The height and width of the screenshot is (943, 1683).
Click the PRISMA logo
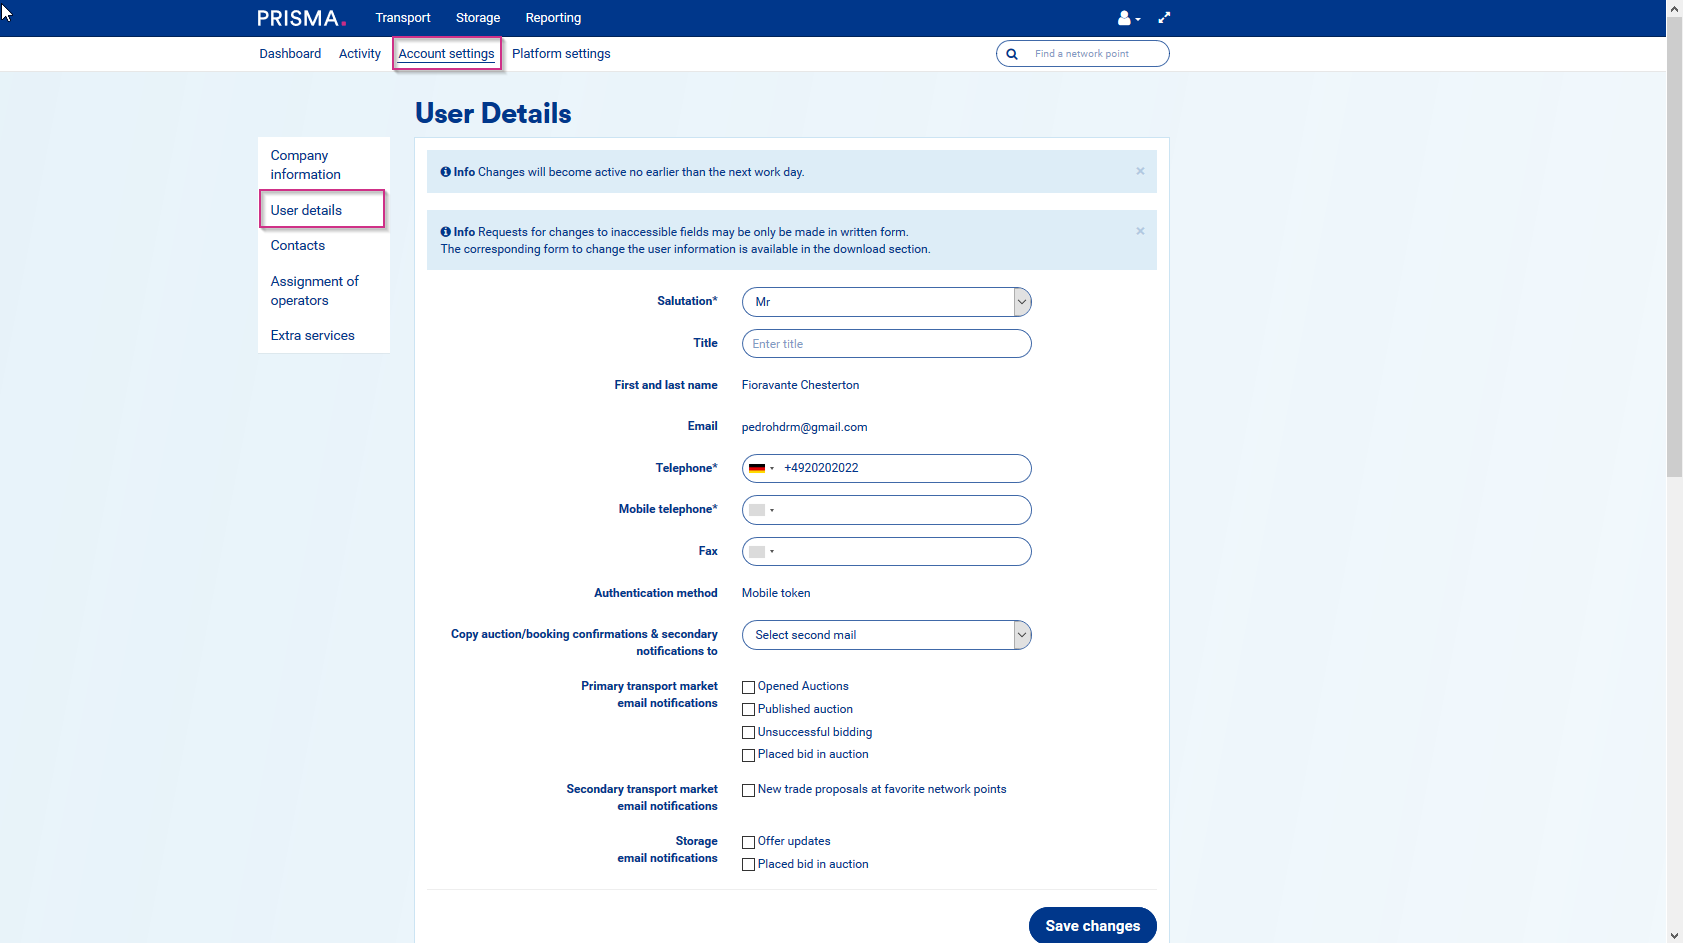coord(301,18)
